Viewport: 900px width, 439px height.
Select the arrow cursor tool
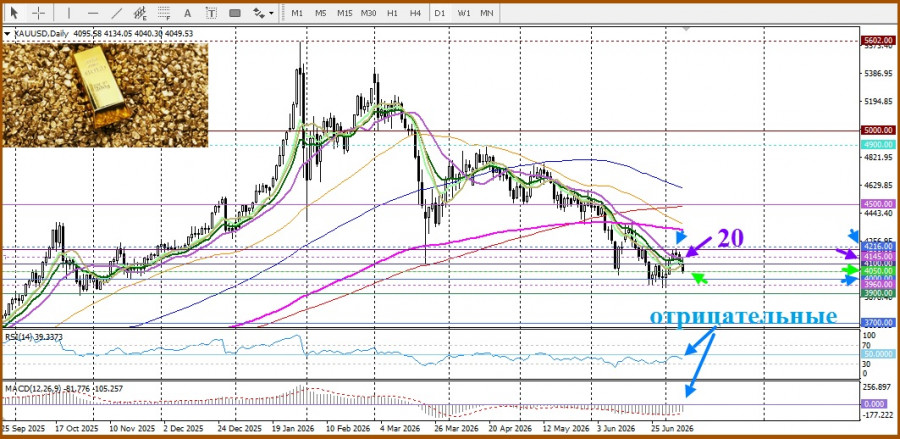coord(14,13)
